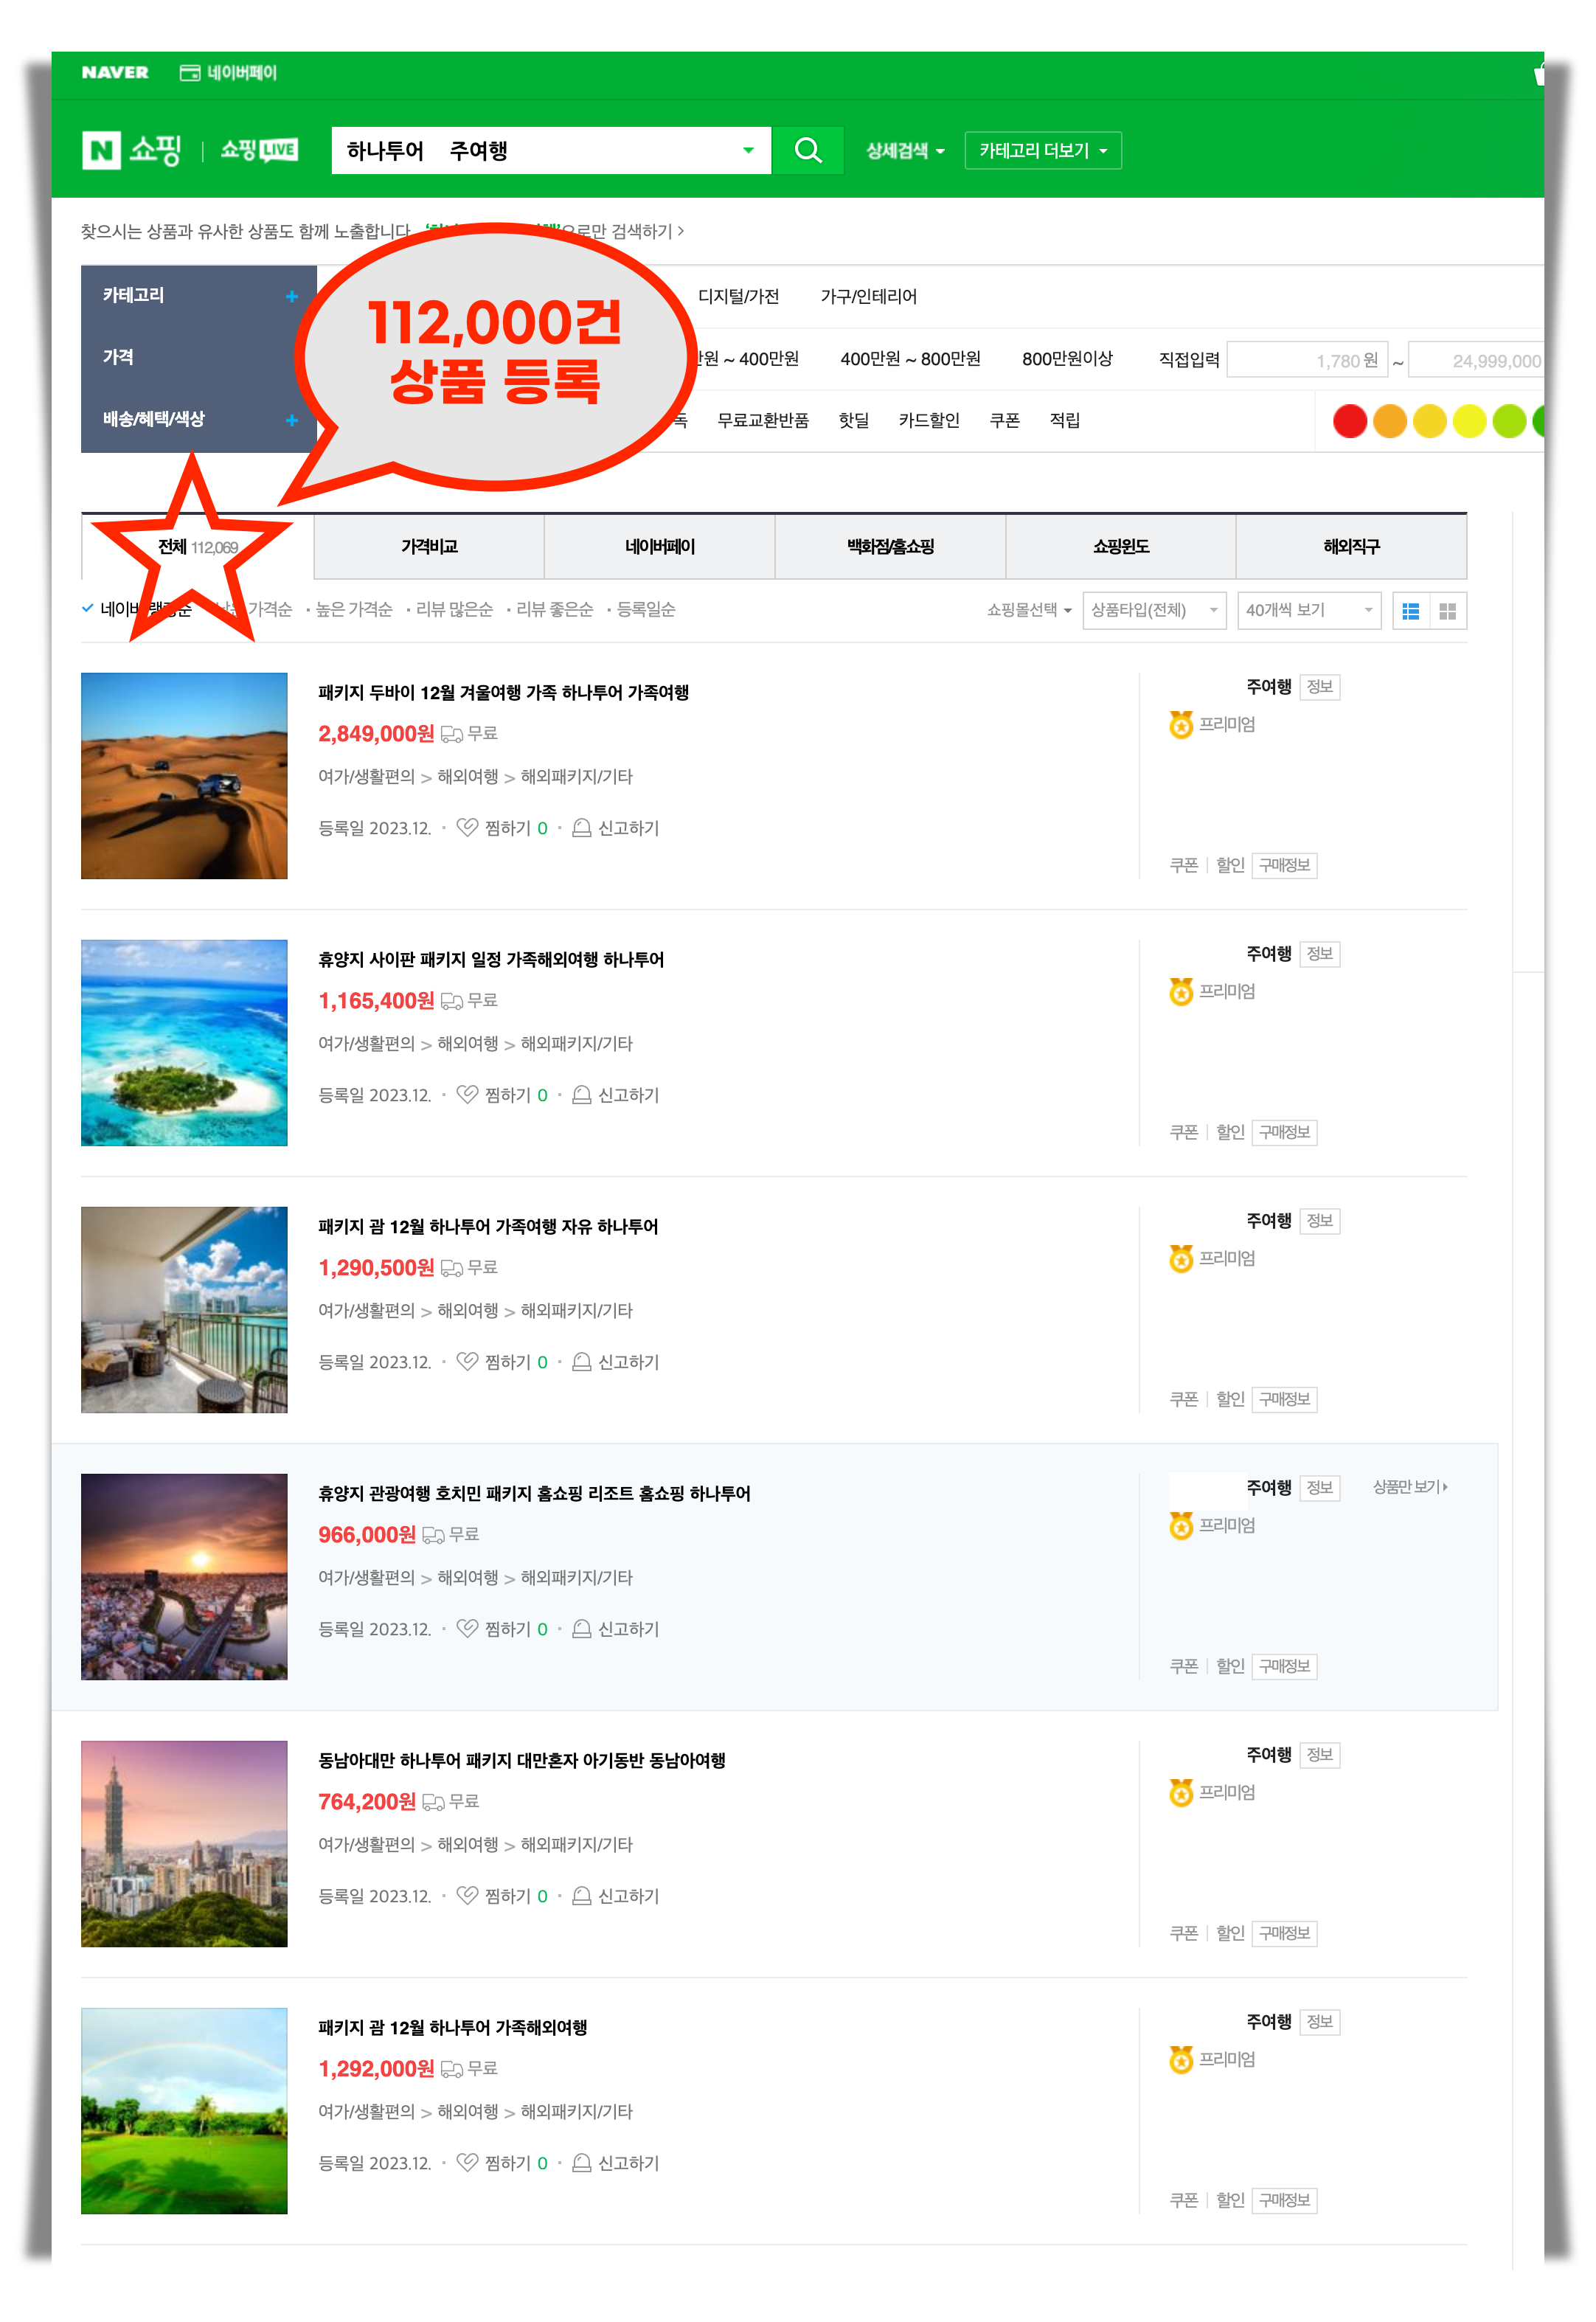Viewport: 1596px width, 2322px height.
Task: Open the rainbow golf course thumbnail
Action: coord(184,2111)
